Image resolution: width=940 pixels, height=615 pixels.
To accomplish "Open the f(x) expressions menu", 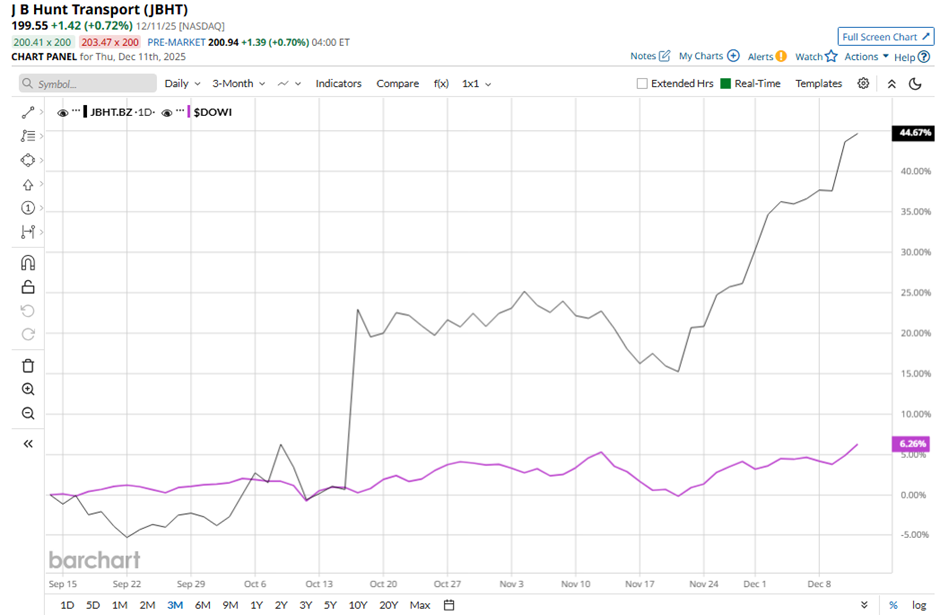I will (441, 83).
